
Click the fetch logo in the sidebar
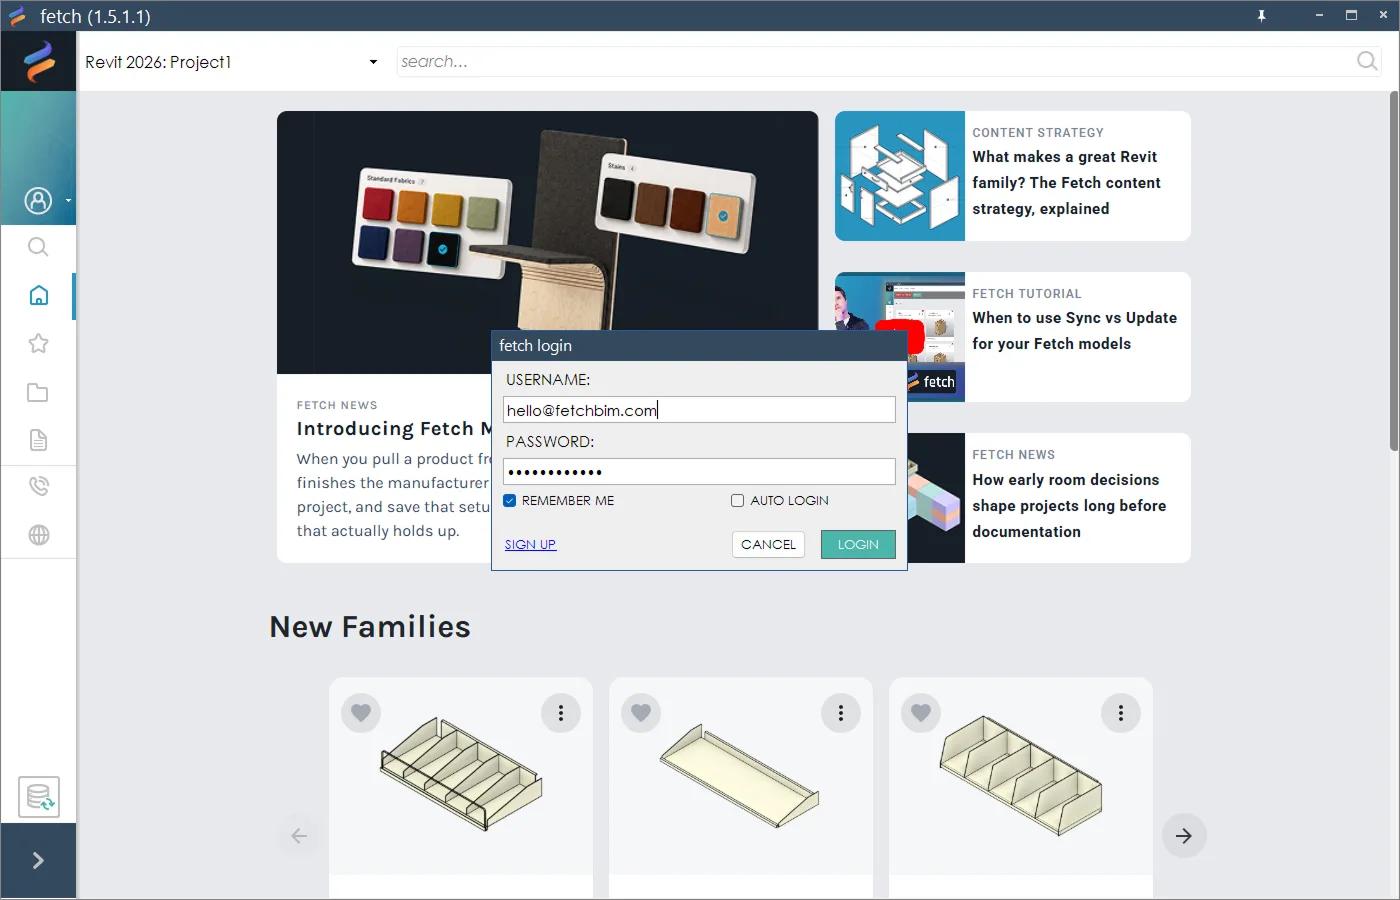(x=39, y=61)
